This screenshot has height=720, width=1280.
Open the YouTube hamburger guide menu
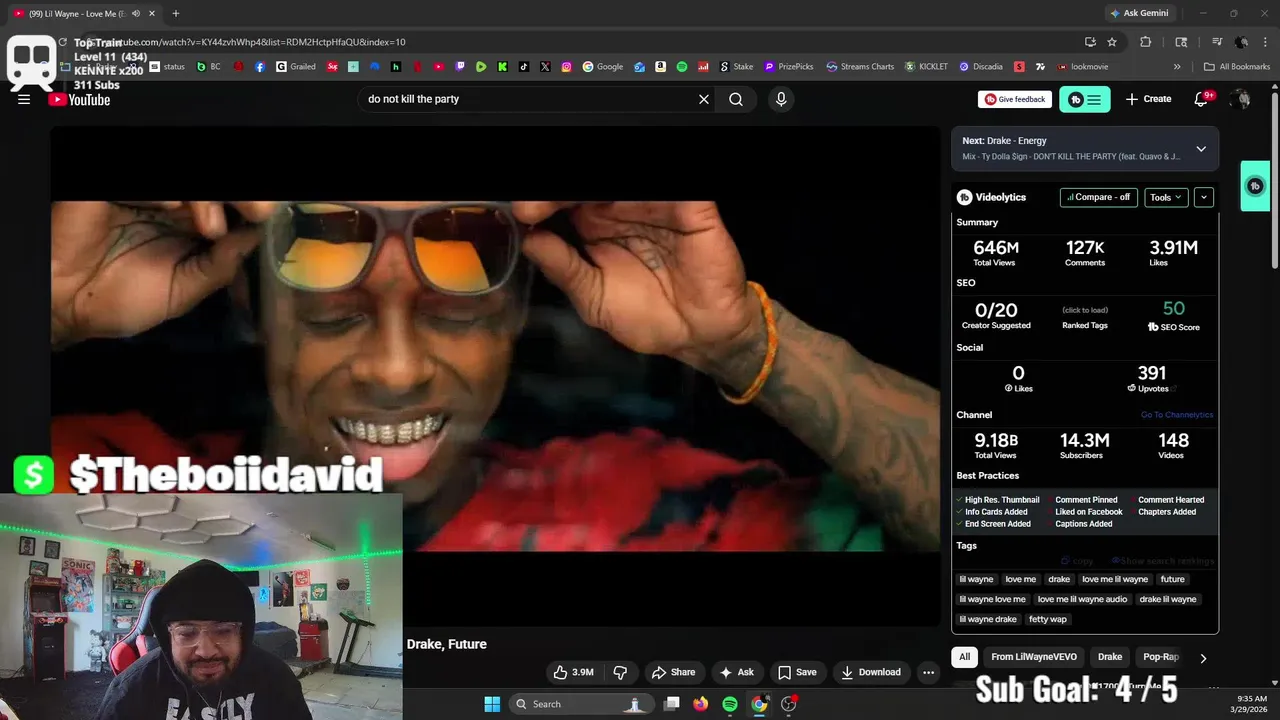pyautogui.click(x=24, y=99)
